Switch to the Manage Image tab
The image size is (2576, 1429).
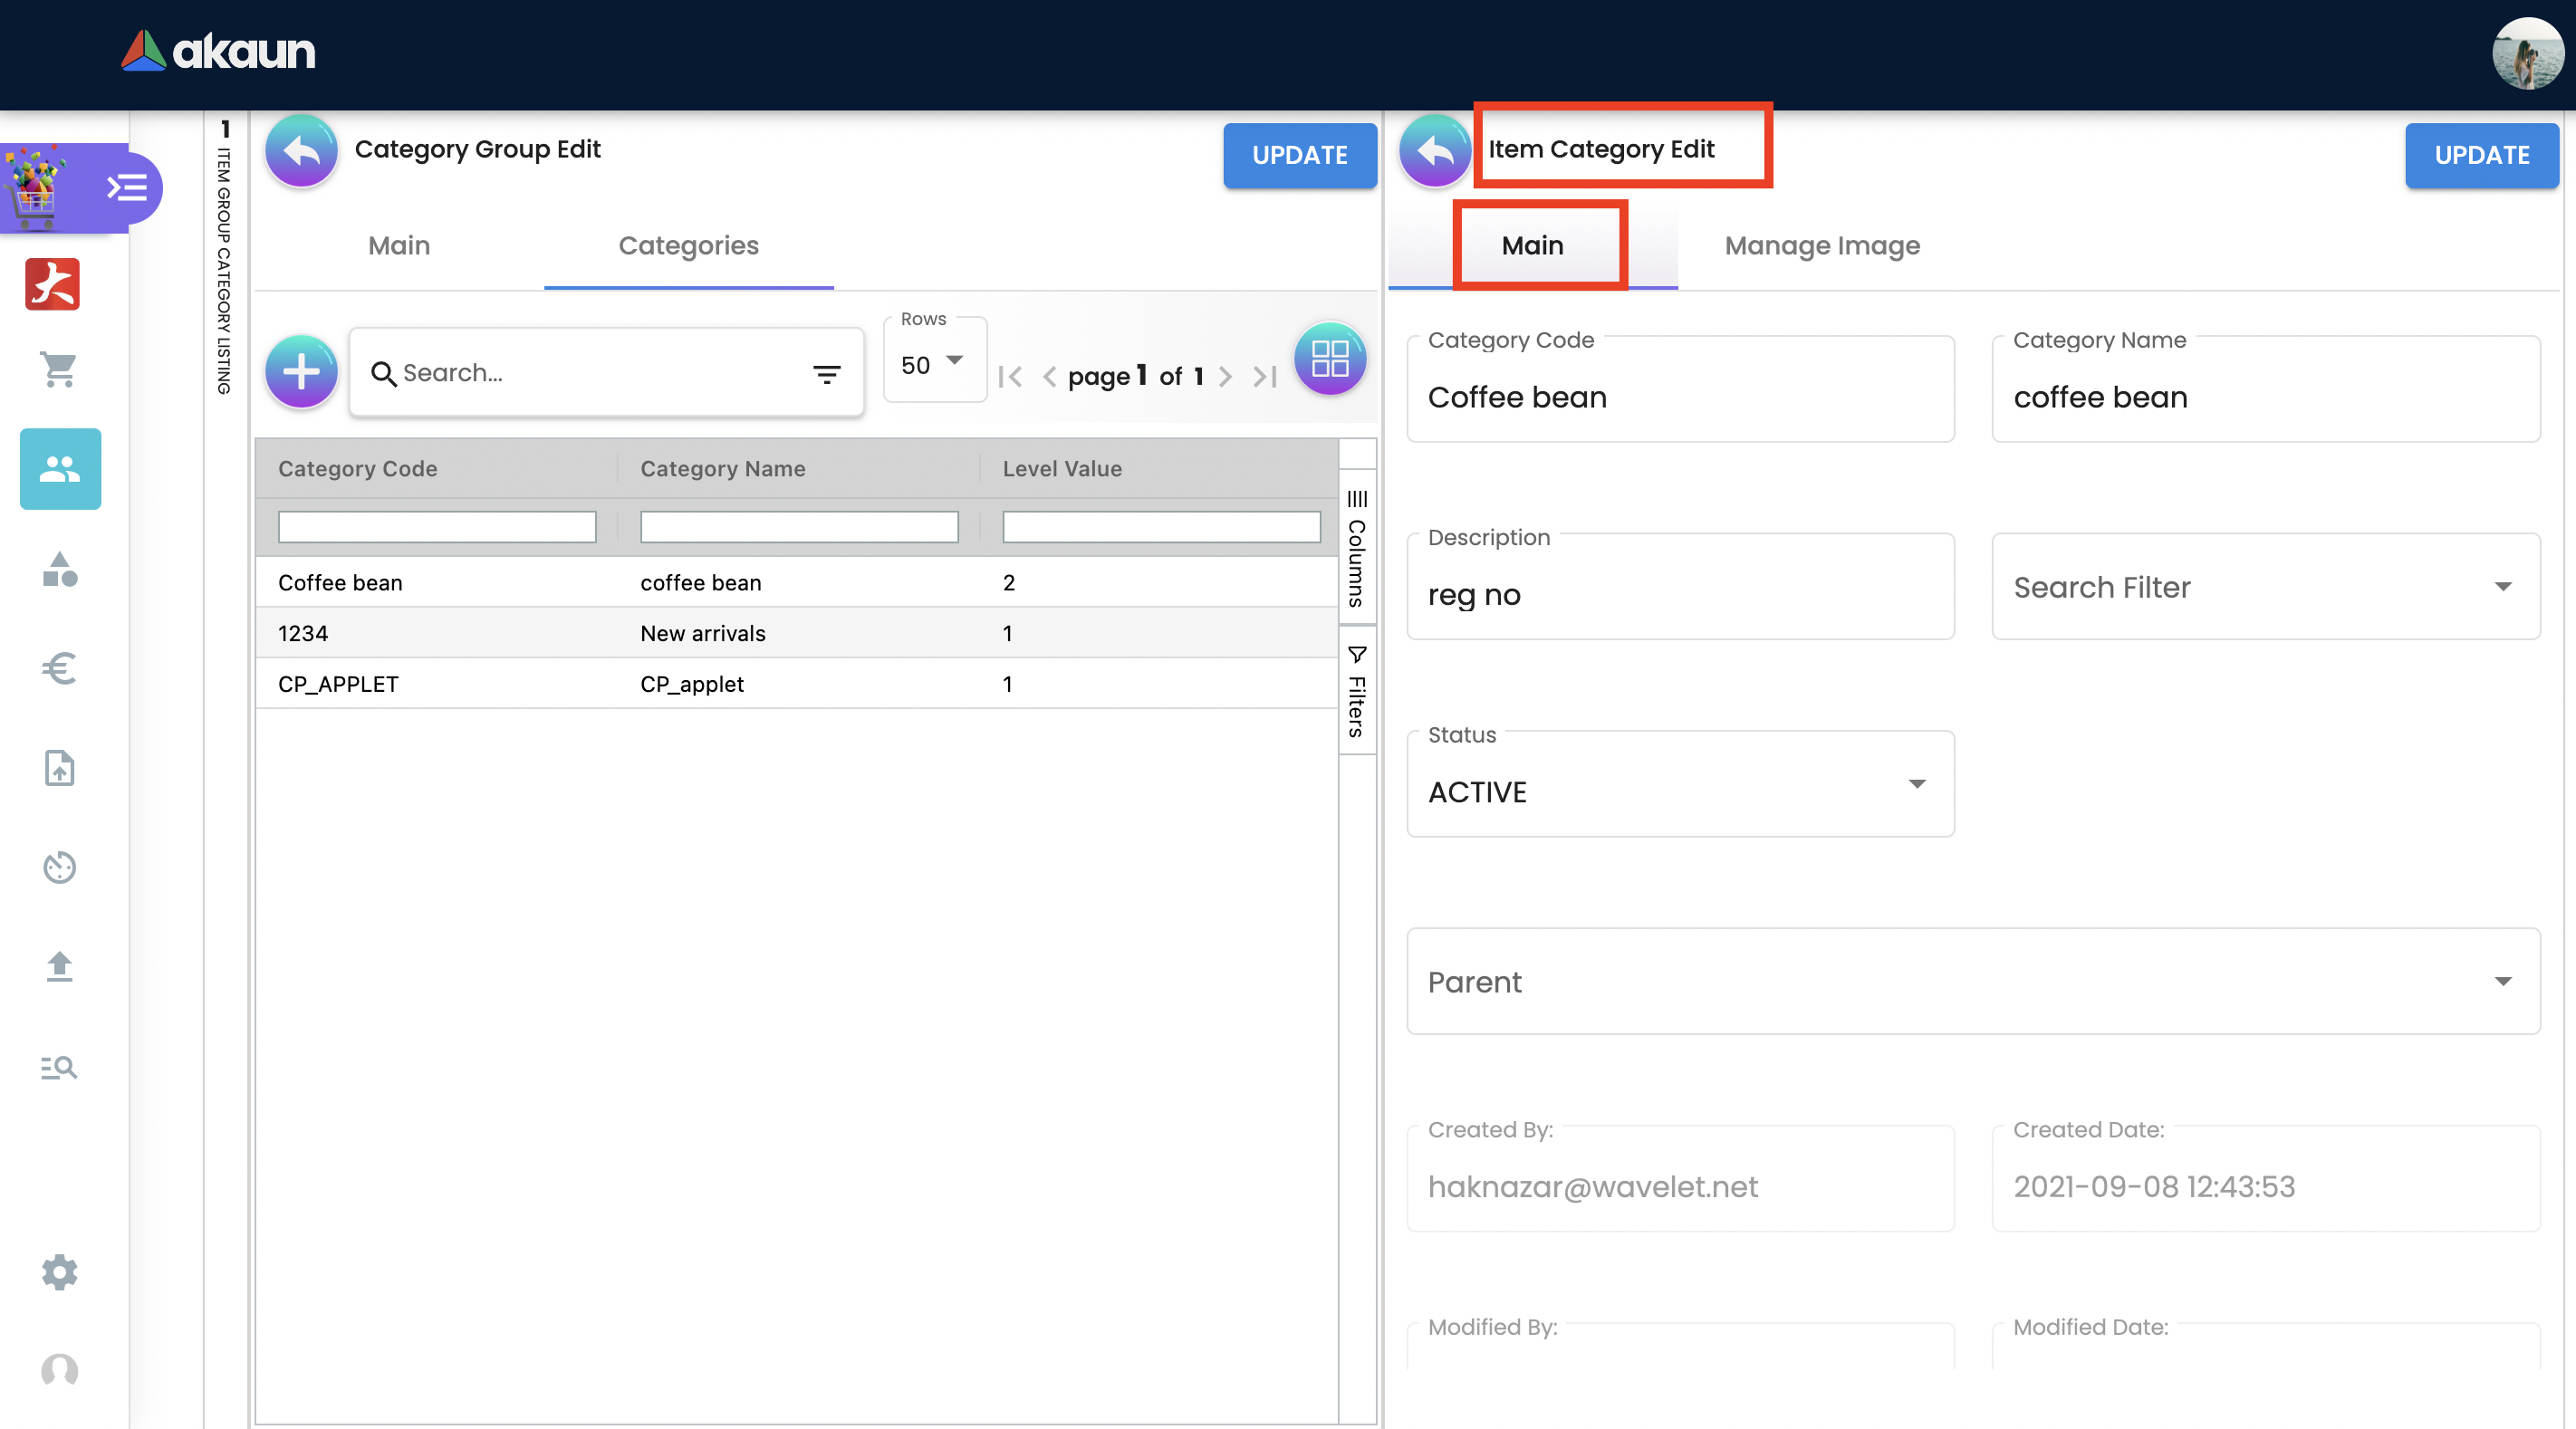pos(1822,246)
